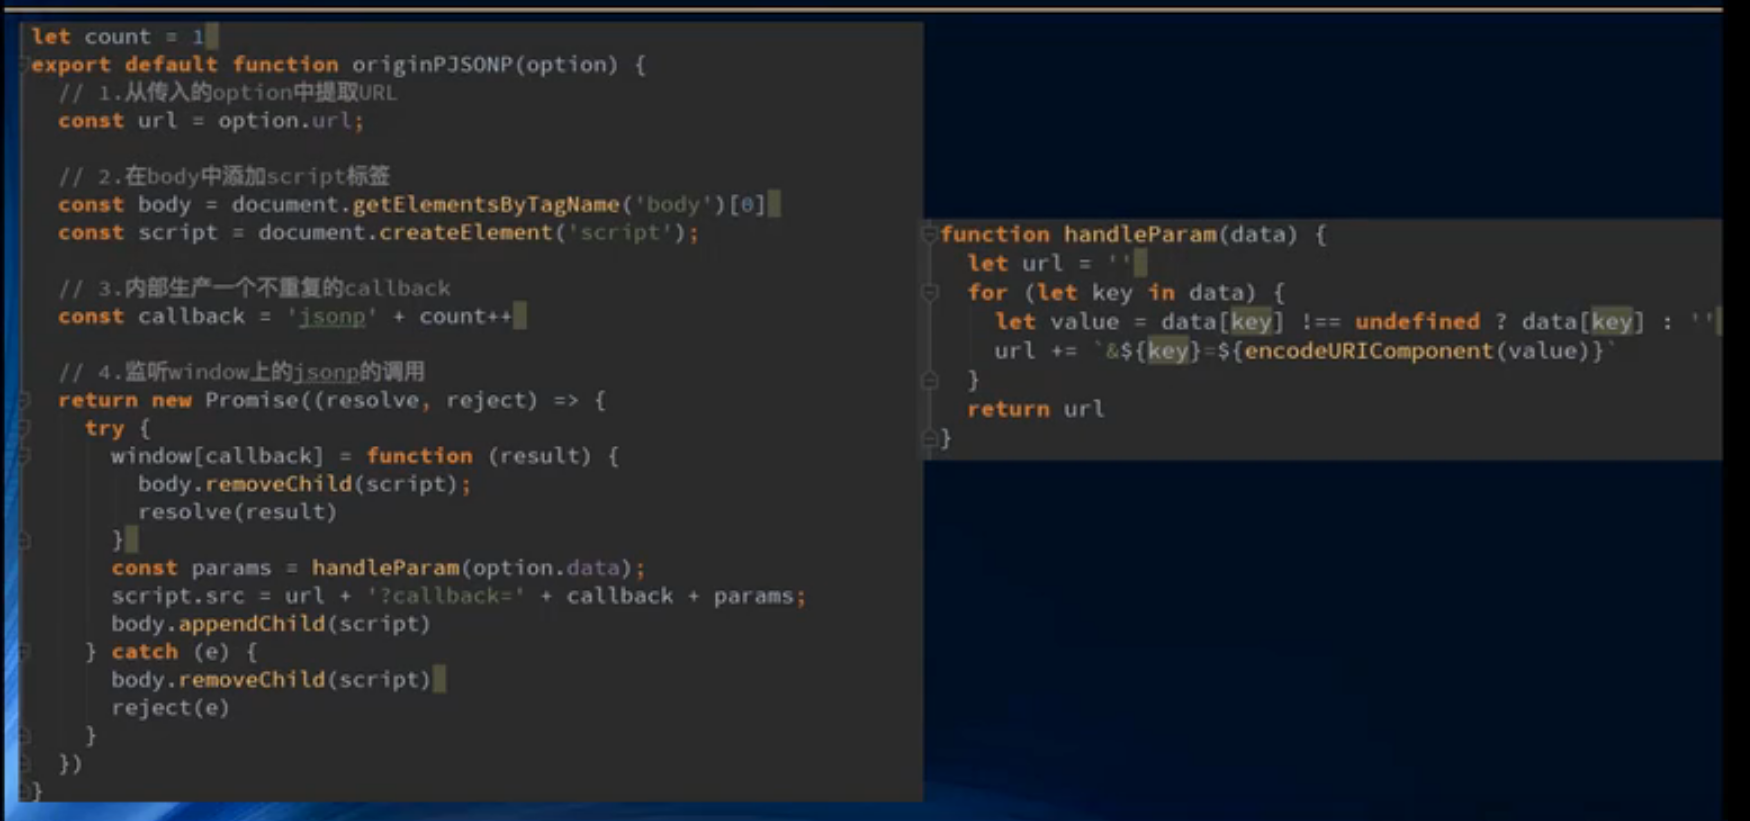Click the comment '// 4.监听window上的jsonp的调用'
1750x821 pixels.
click(241, 373)
